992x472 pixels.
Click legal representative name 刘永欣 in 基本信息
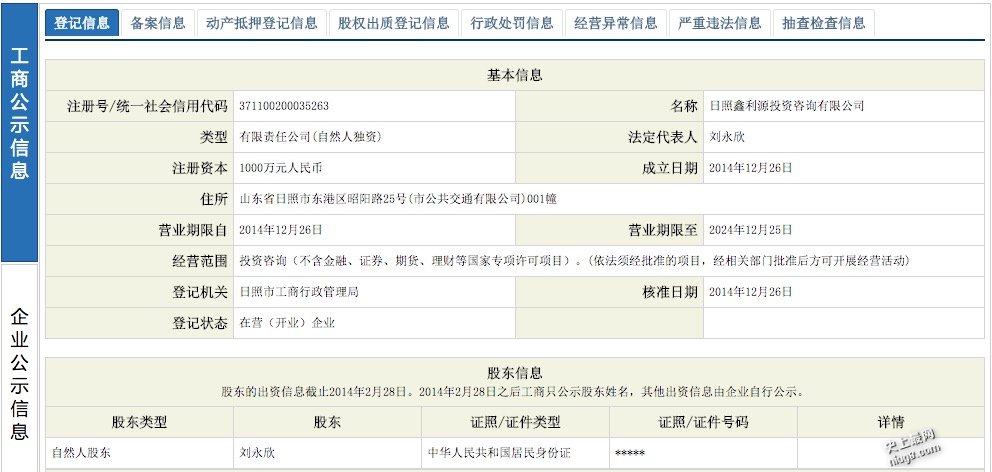pyautogui.click(x=728, y=137)
